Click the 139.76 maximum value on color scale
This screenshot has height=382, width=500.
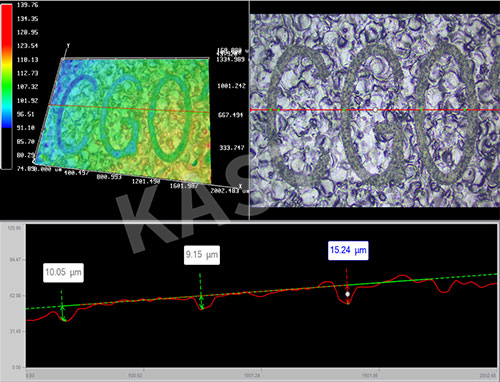click(27, 5)
